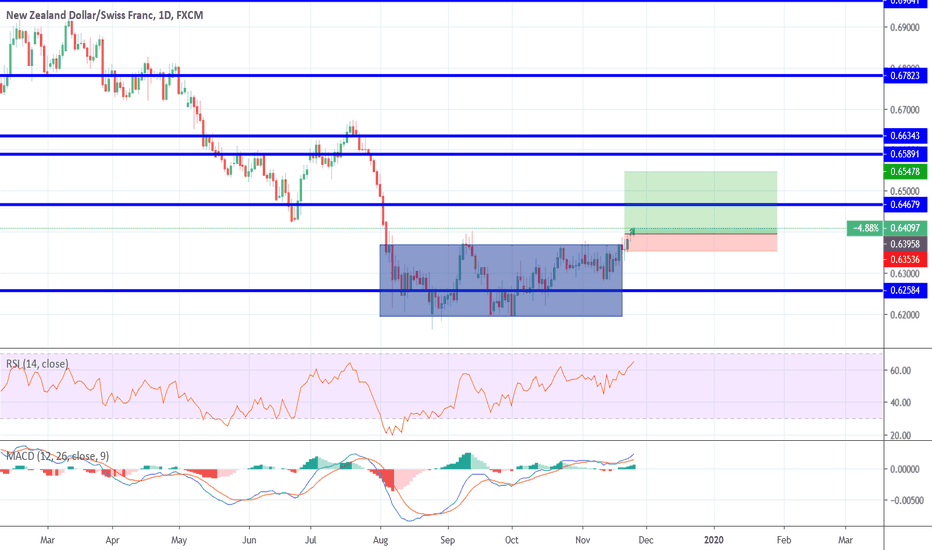Select the 0.65891 price level tag

(x=905, y=154)
